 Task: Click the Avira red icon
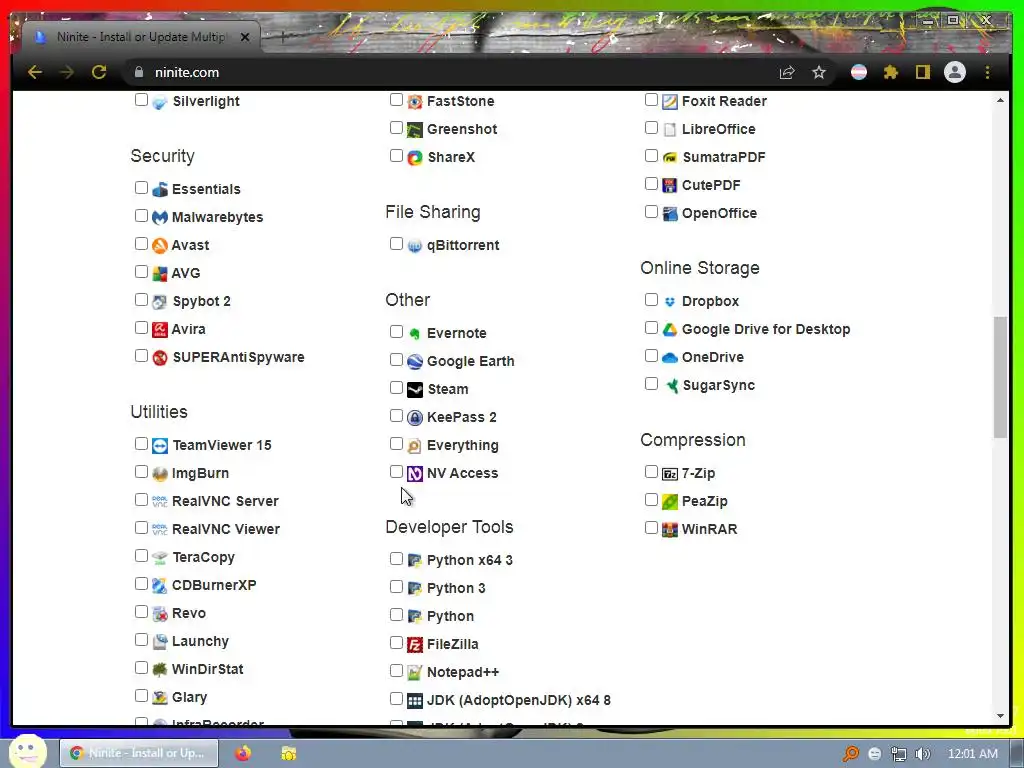click(160, 329)
